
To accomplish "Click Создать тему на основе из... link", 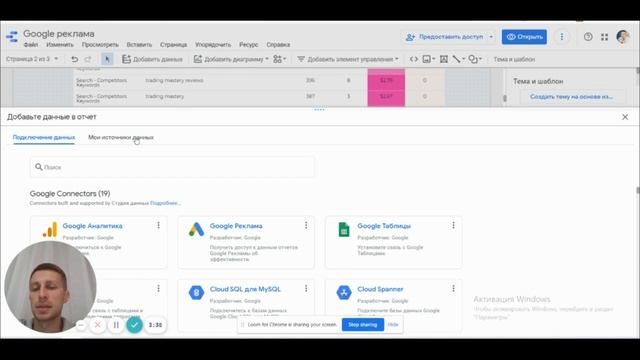I will (x=571, y=97).
